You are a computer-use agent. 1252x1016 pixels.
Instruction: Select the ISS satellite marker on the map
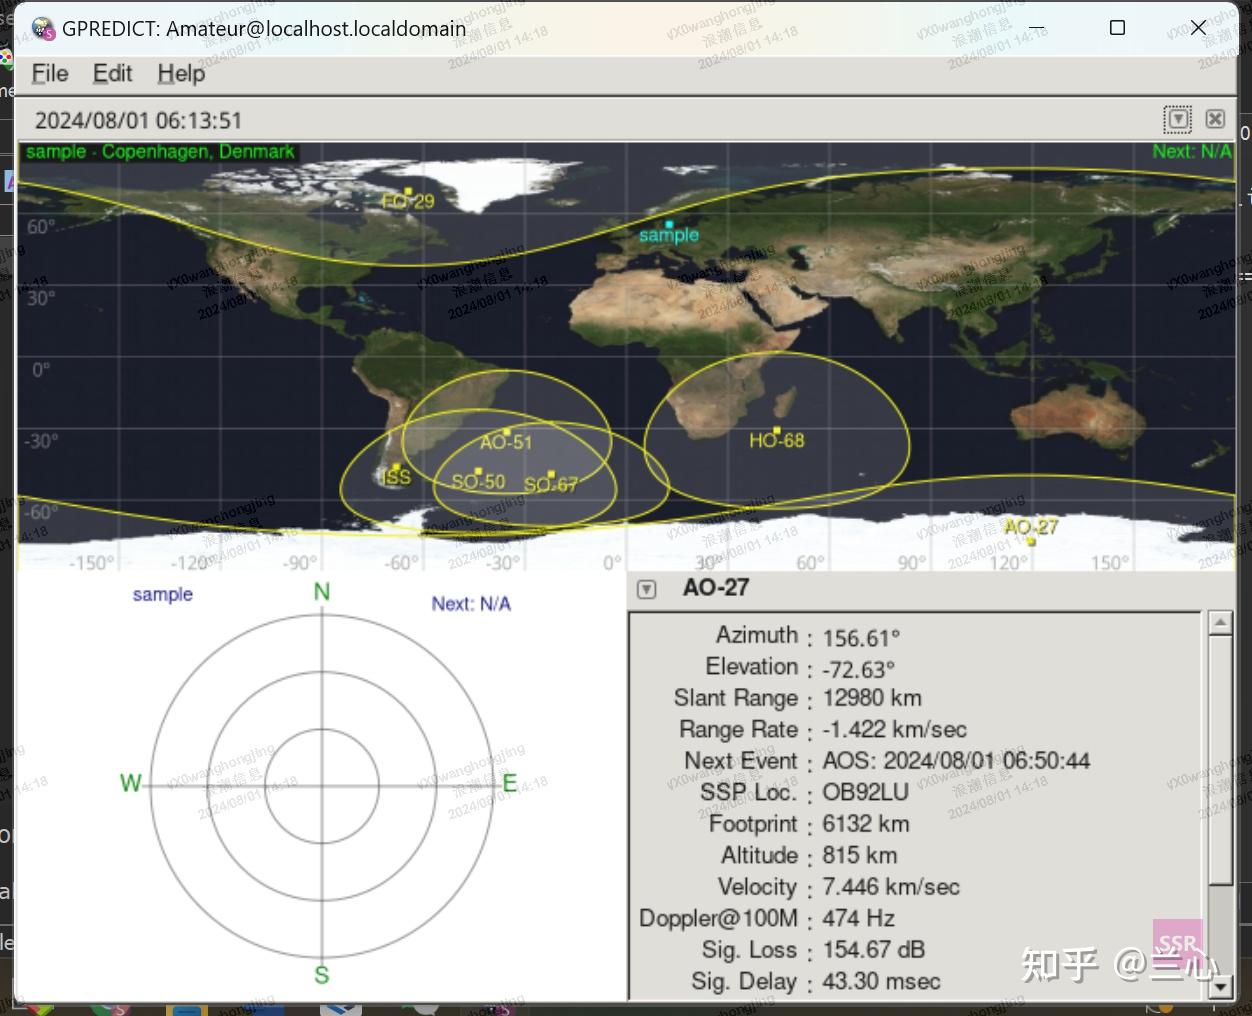point(397,468)
